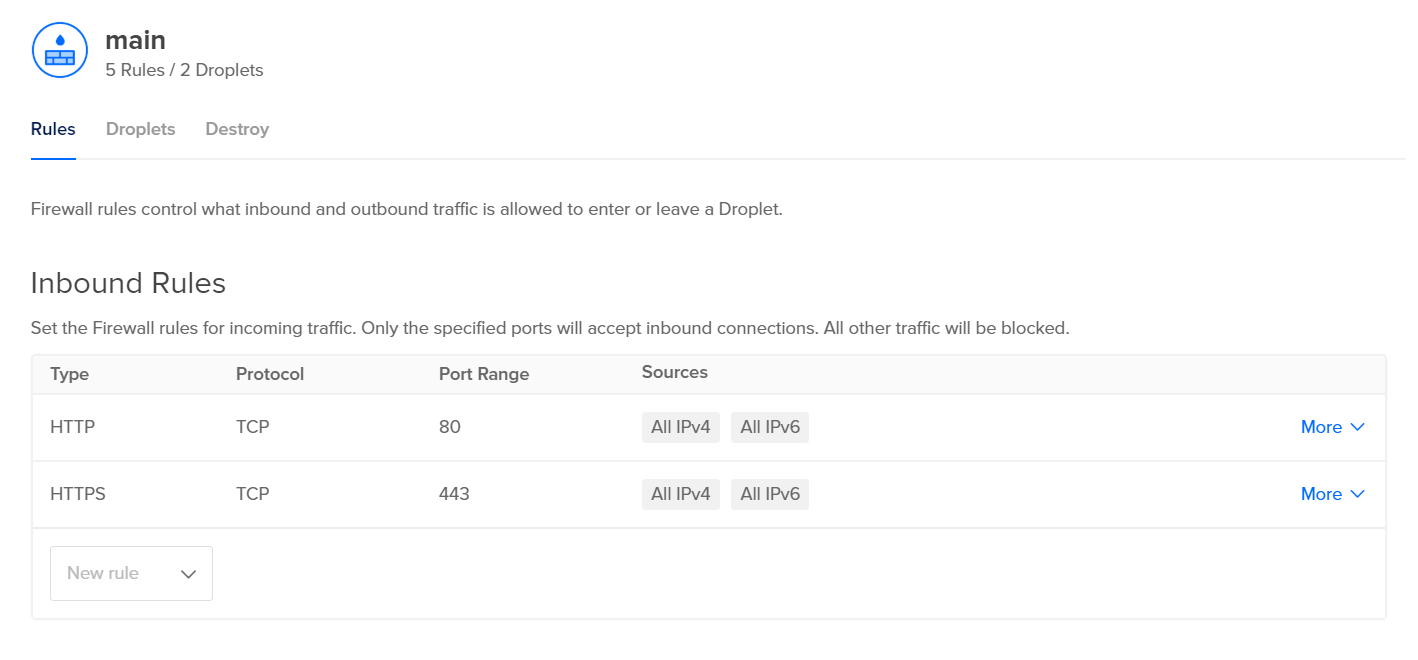Click the Port Range column header
1418x660 pixels.
point(483,374)
